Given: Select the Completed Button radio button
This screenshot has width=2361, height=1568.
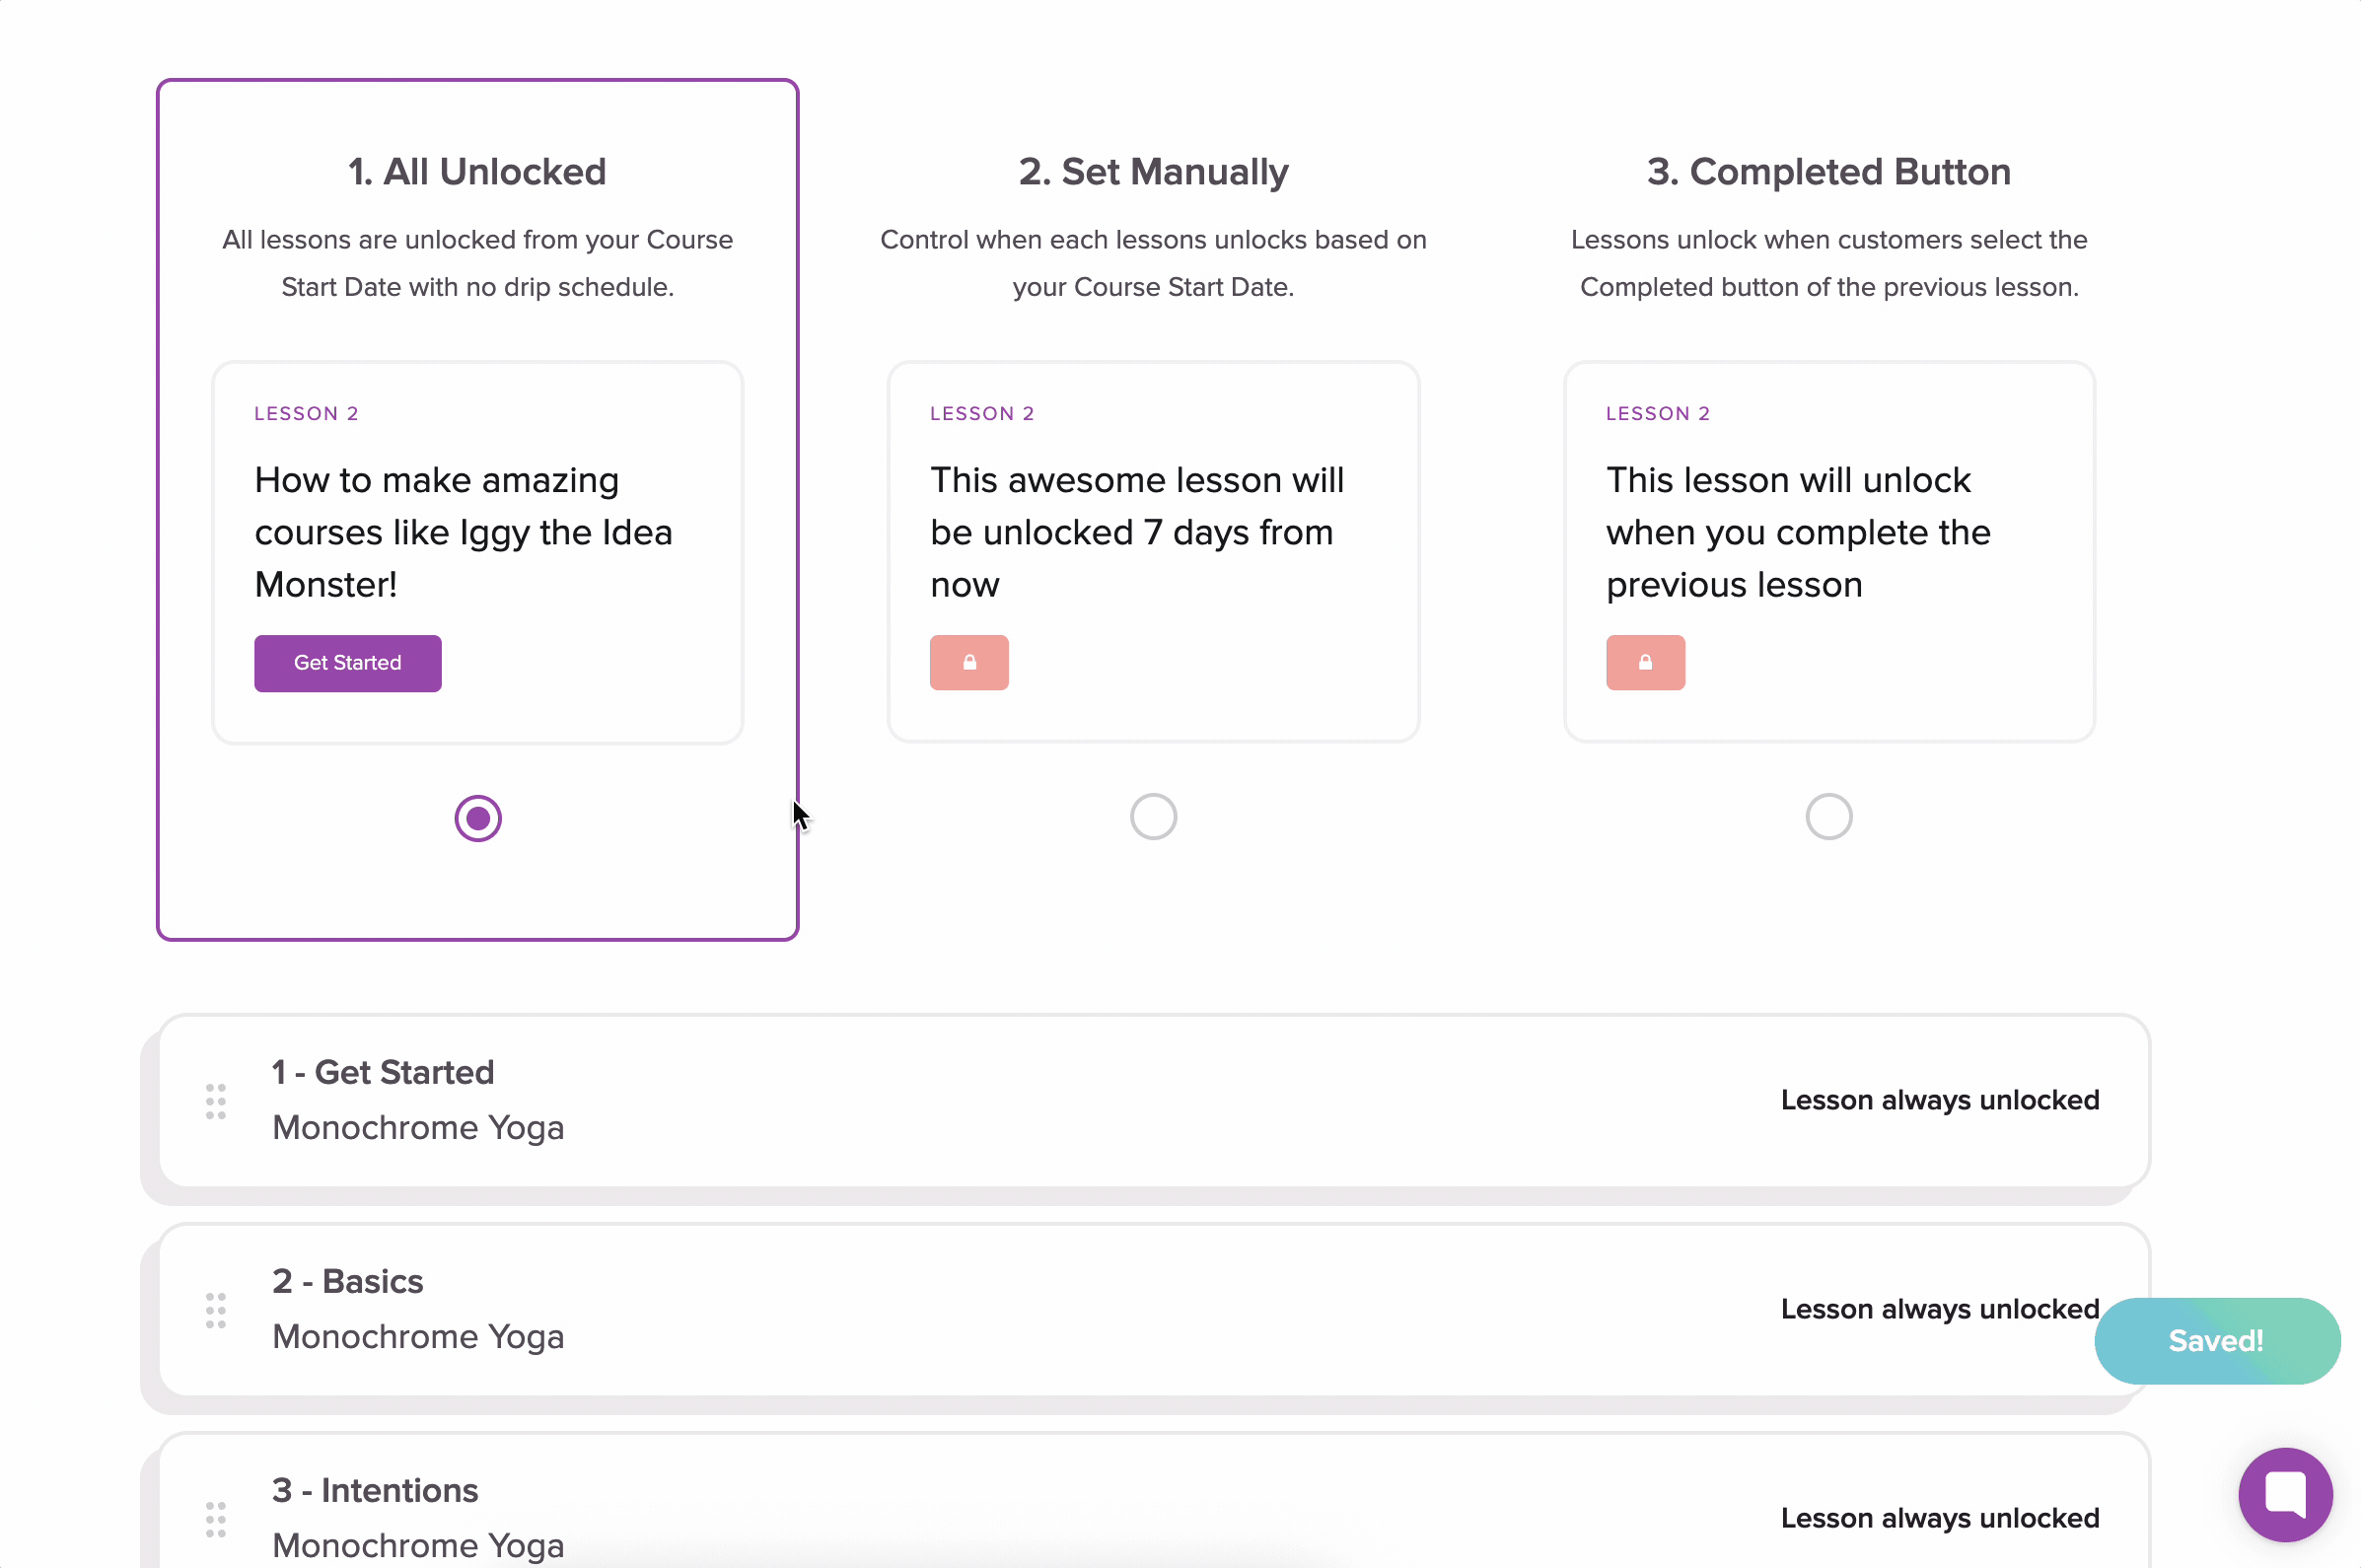Looking at the screenshot, I should (1828, 816).
